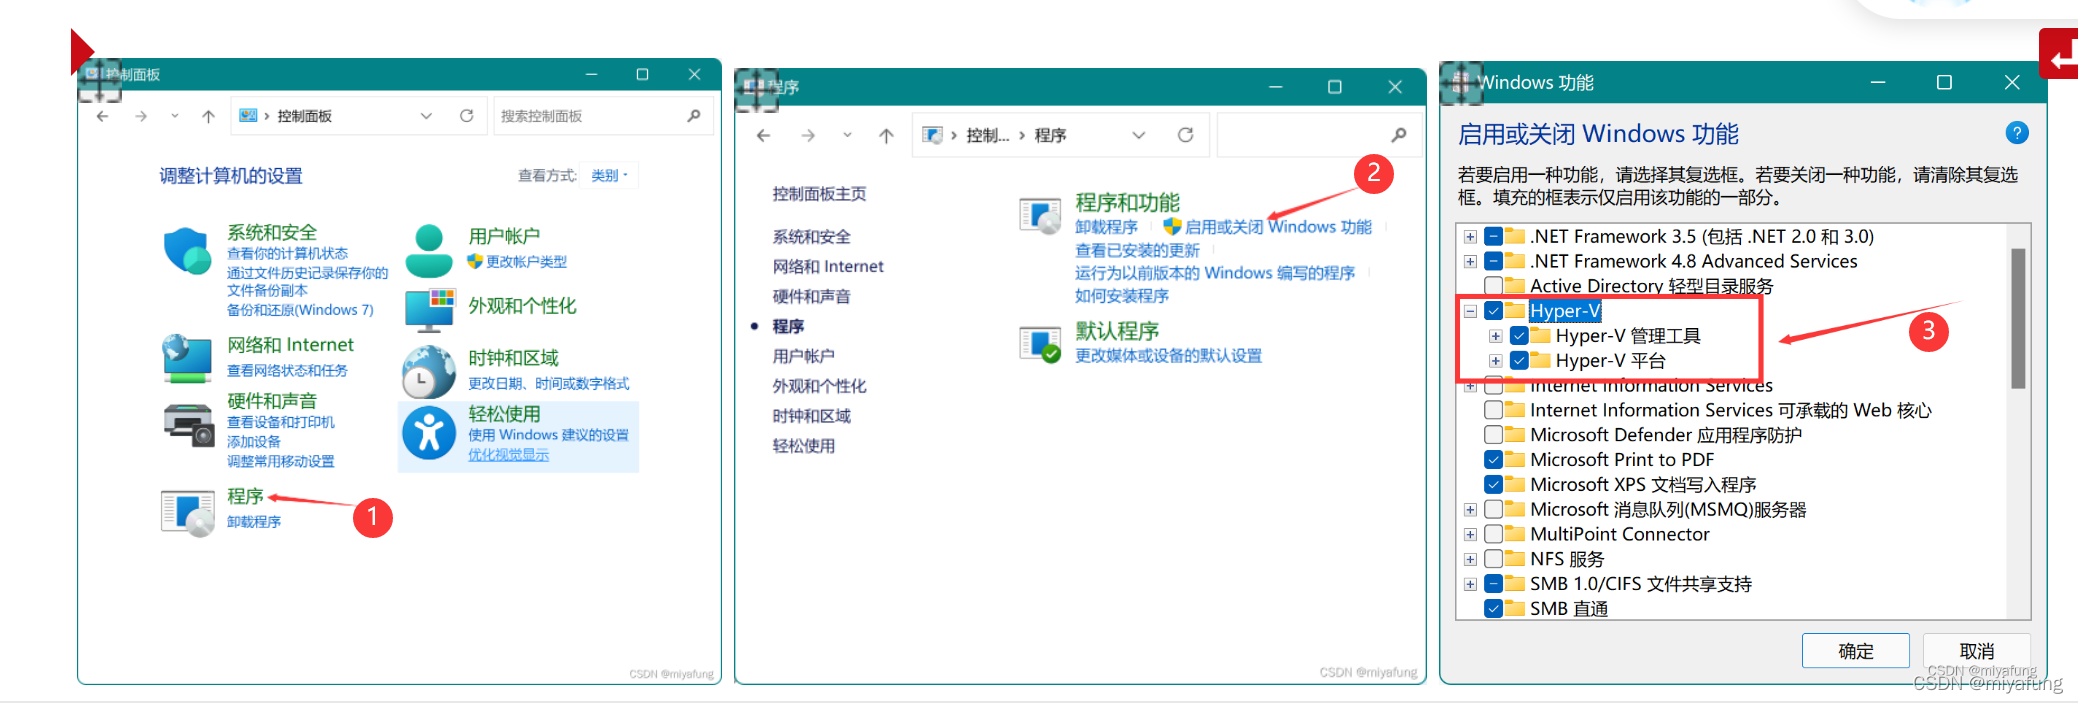Screen dimensions: 2078x703
Task: Open the Clock and Region globe-clock icon
Action: pyautogui.click(x=429, y=371)
